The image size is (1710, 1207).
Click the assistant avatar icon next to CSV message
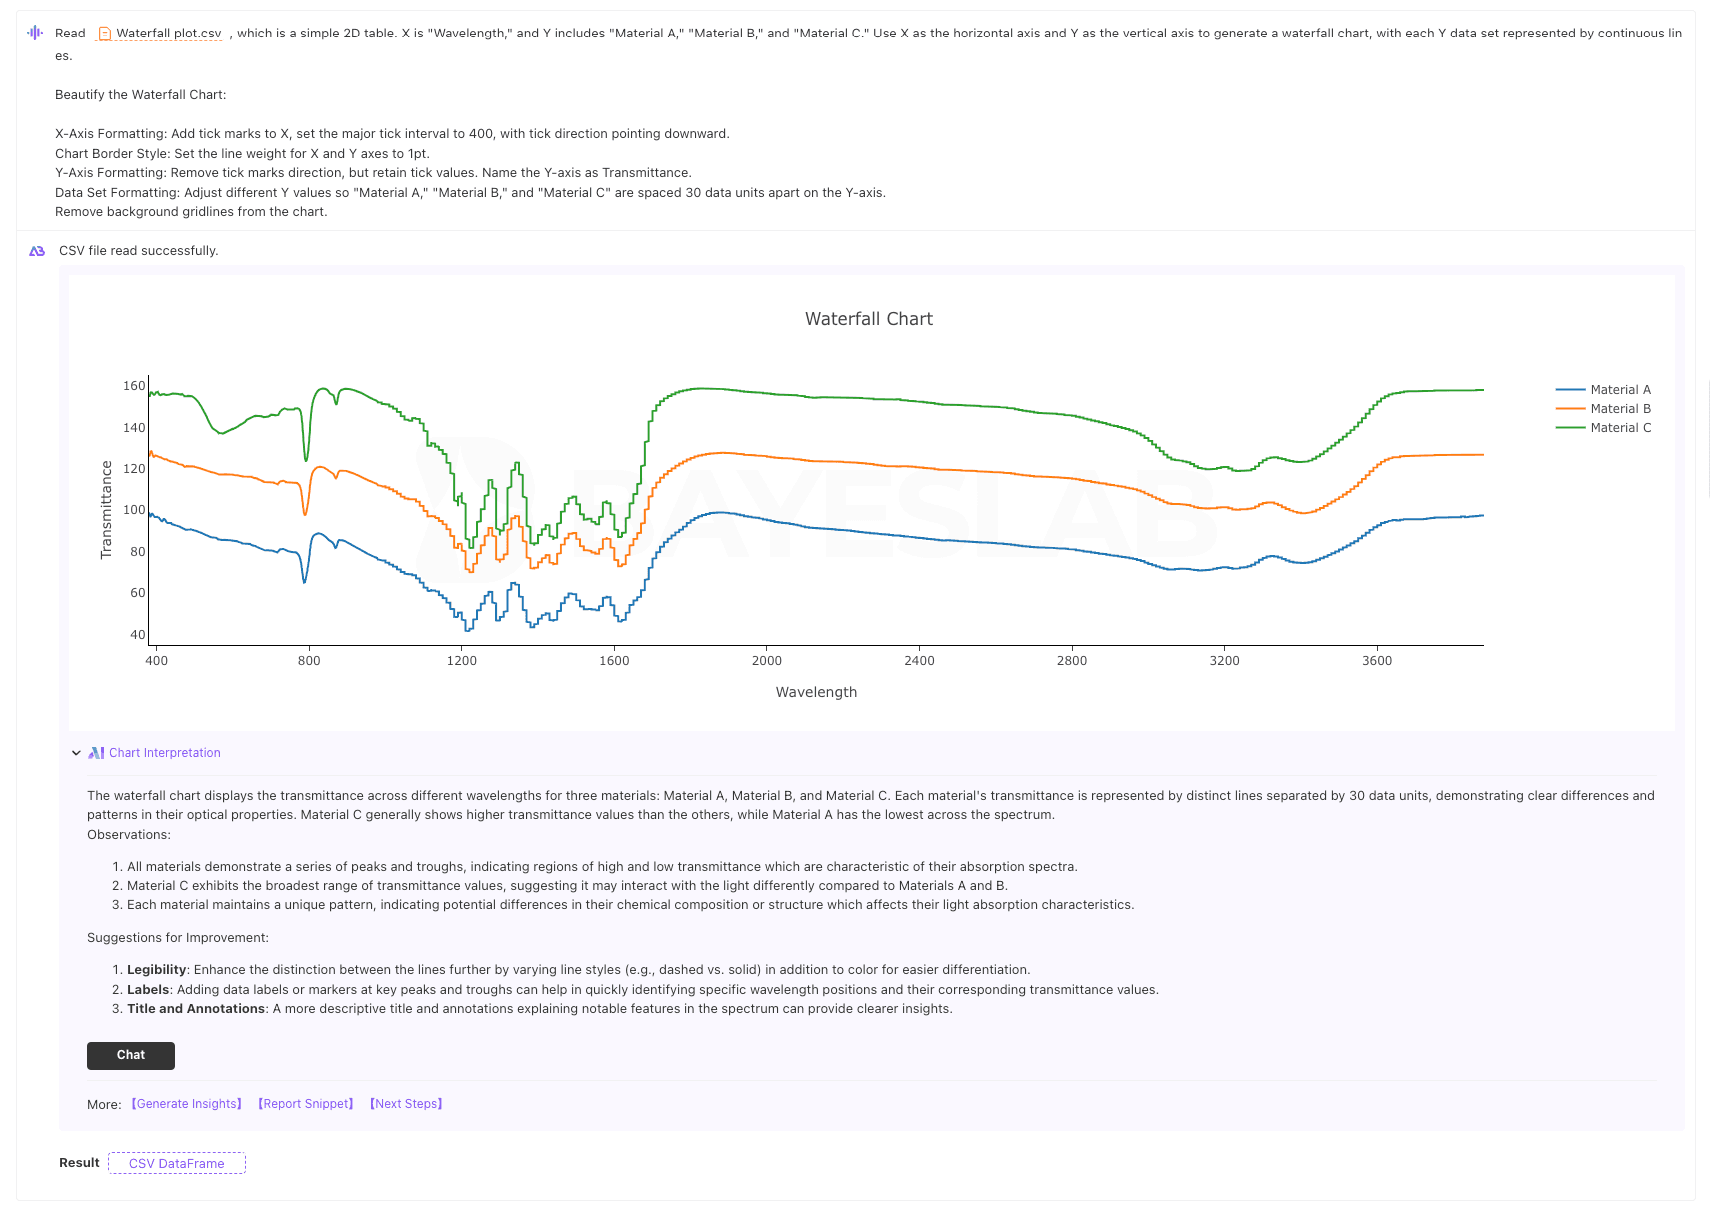pyautogui.click(x=37, y=251)
